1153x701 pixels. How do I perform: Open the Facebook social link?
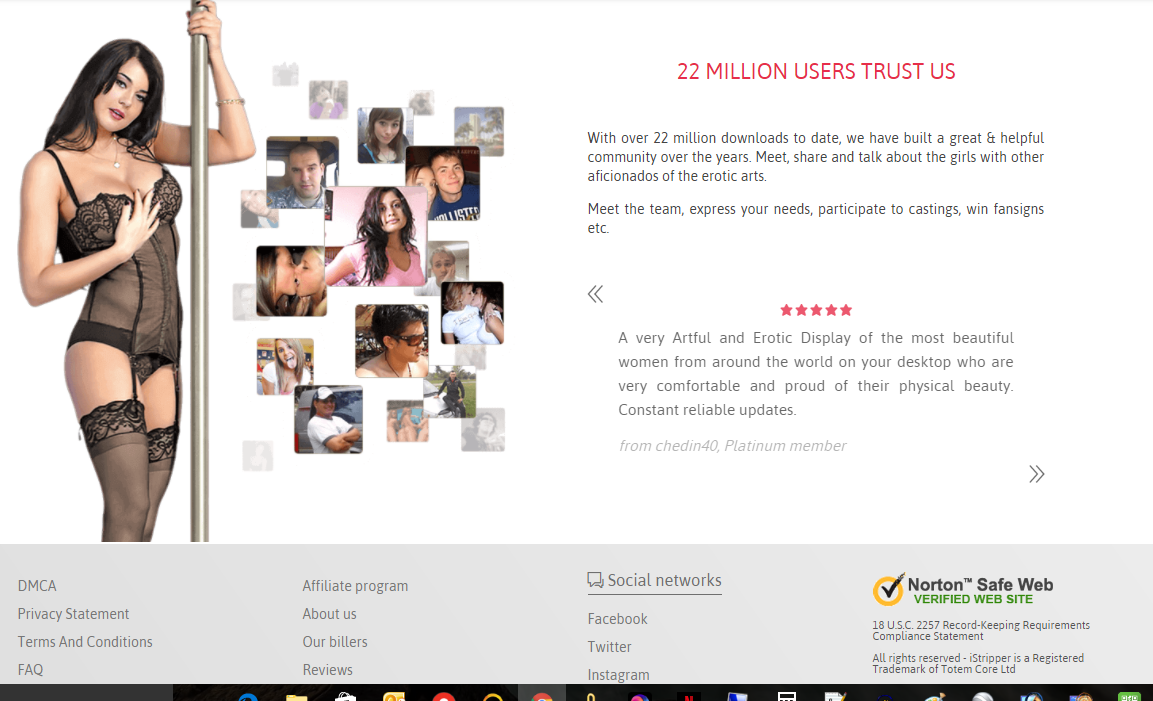[617, 619]
